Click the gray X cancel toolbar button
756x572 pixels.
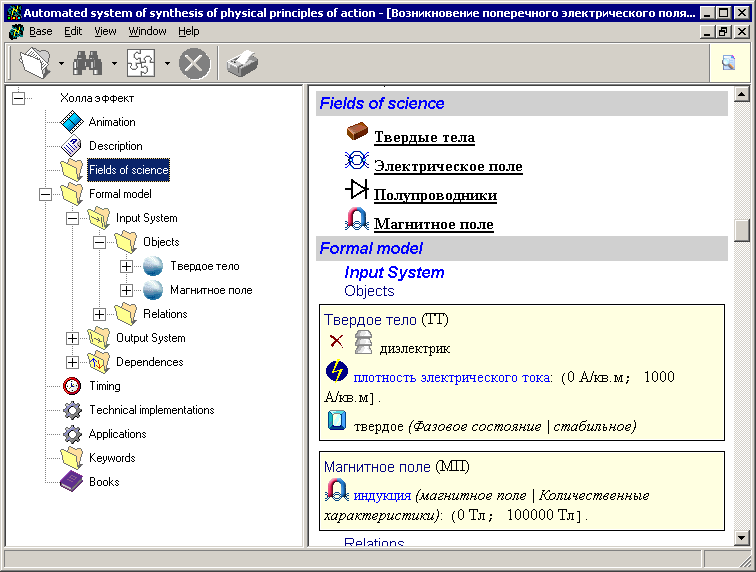(194, 65)
